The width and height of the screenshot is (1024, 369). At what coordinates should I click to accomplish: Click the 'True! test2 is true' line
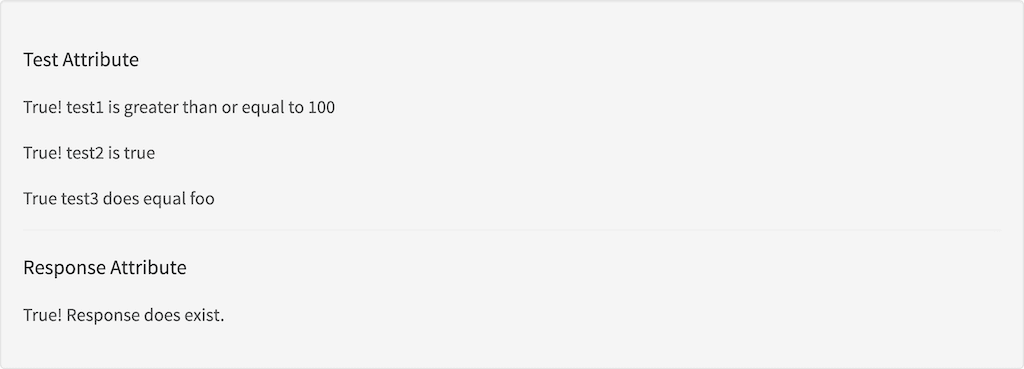tap(89, 153)
